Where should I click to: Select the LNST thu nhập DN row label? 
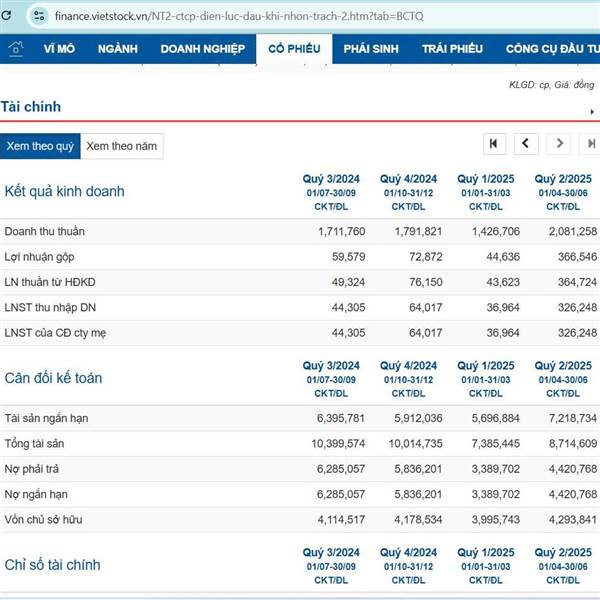pos(50,307)
